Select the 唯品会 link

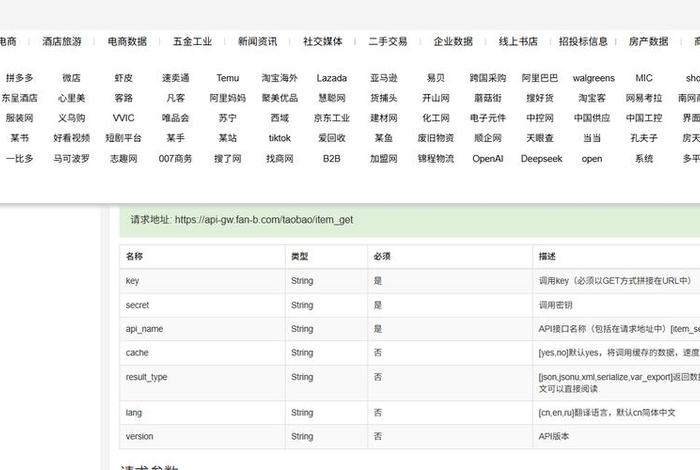click(x=175, y=118)
